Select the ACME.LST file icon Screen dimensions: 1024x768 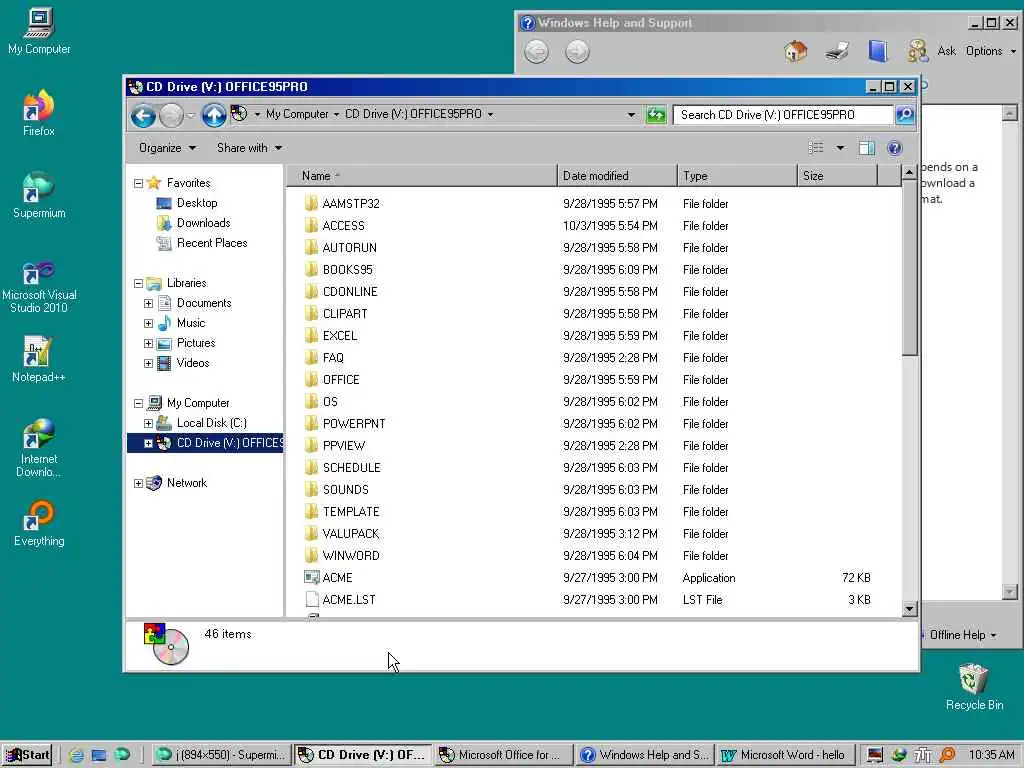(312, 600)
